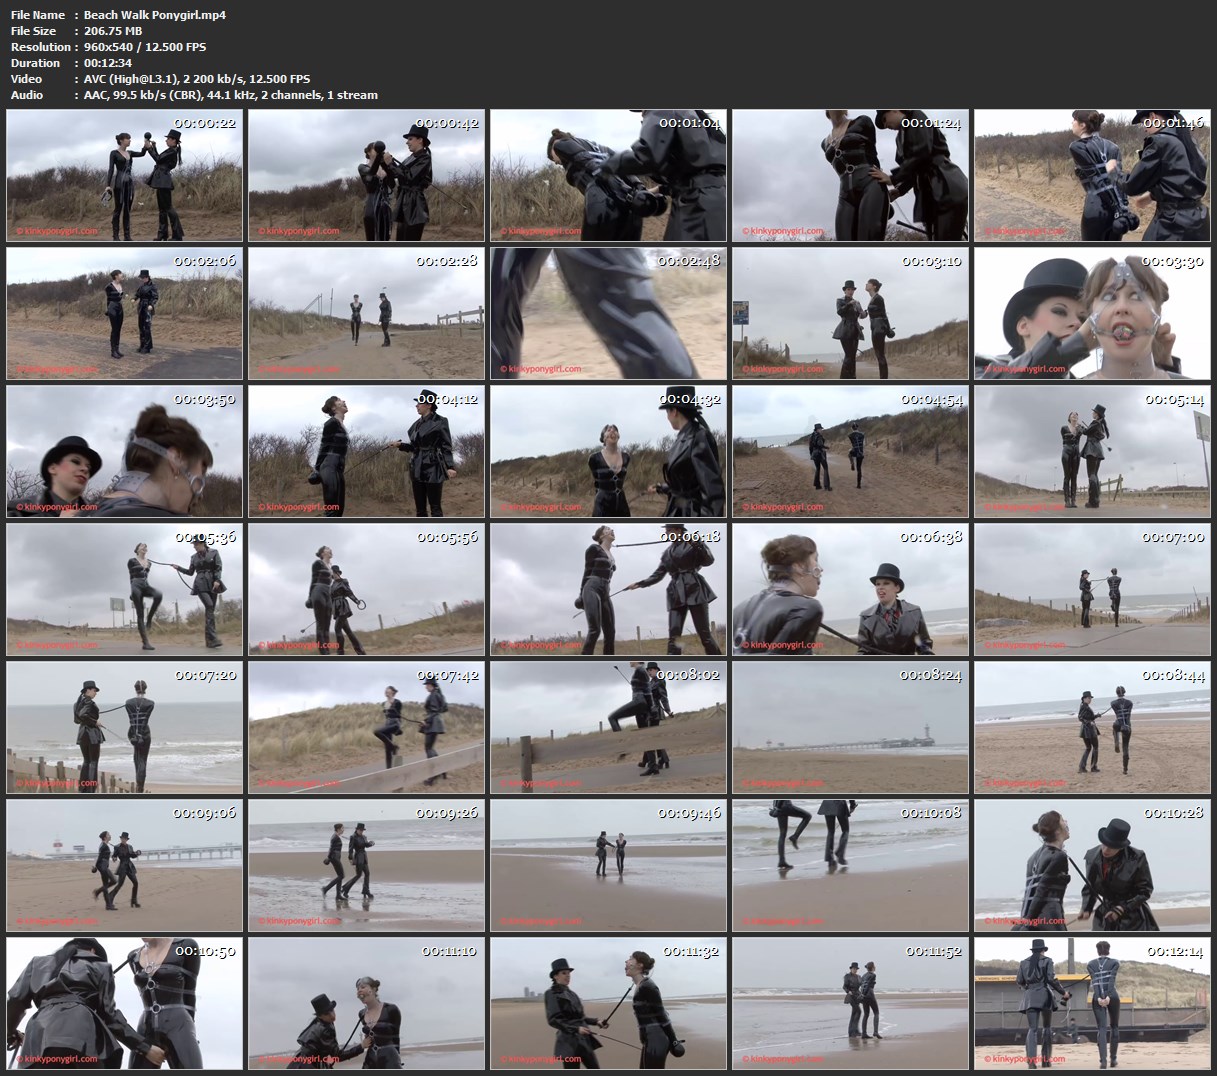The width and height of the screenshot is (1217, 1076).
Task: Choose the thumbnail at 00:04:12
Action: point(367,451)
